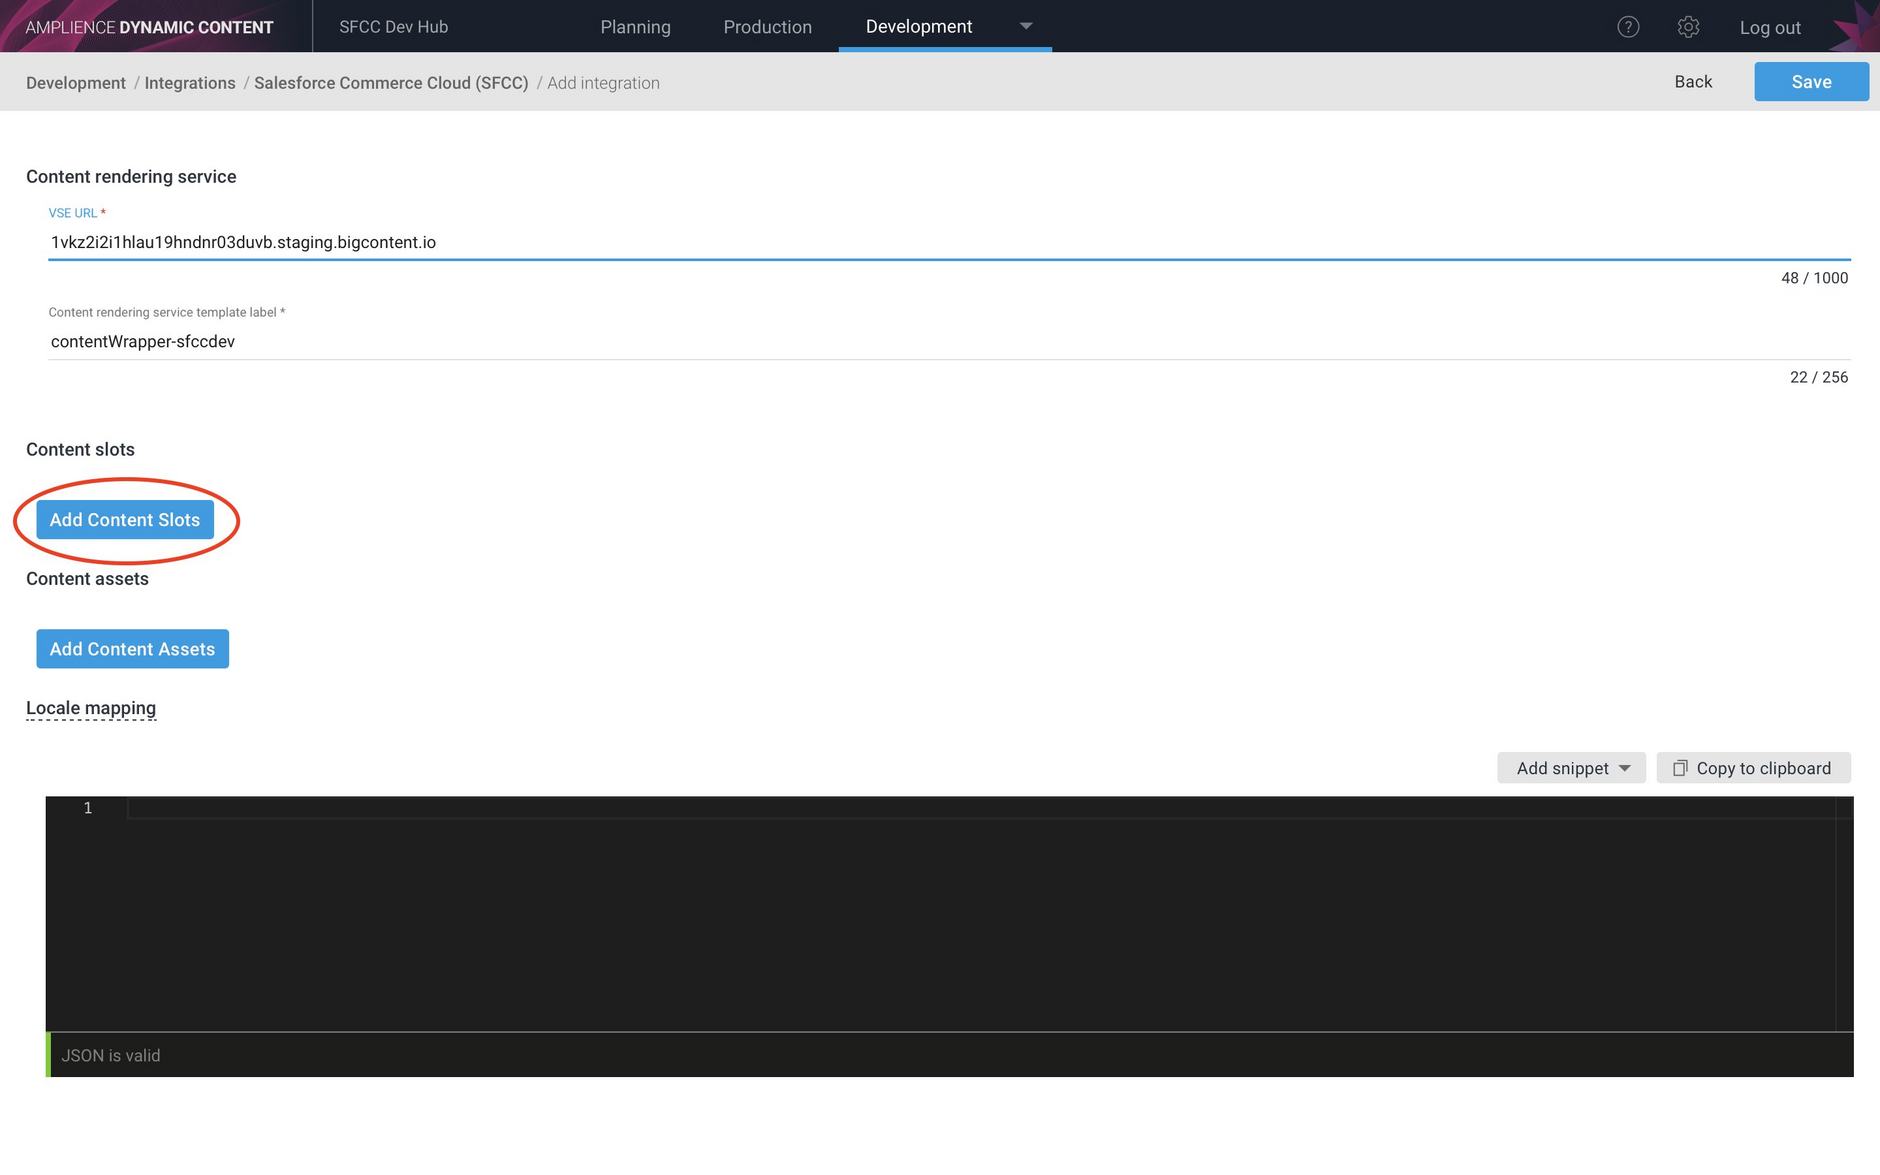Screen dimensions: 1880x1175
Task: Click the Save button
Action: tap(1811, 82)
